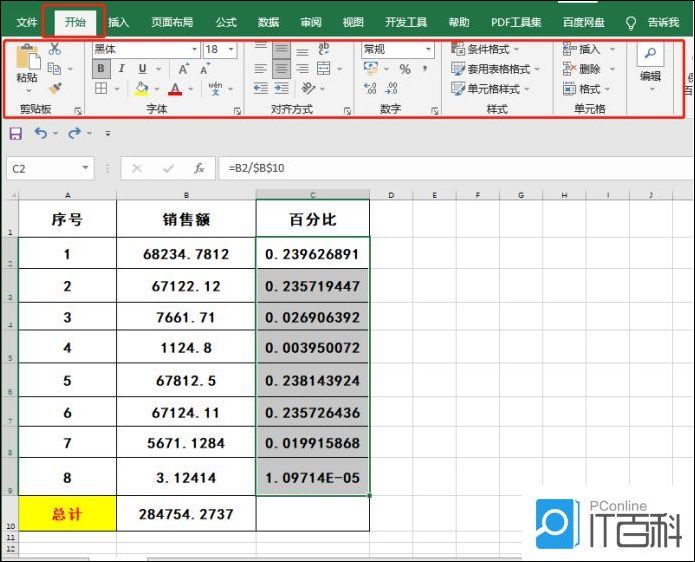This screenshot has width=695, height=562.
Task: Switch to the 插入 ribbon tab
Action: pyautogui.click(x=119, y=22)
